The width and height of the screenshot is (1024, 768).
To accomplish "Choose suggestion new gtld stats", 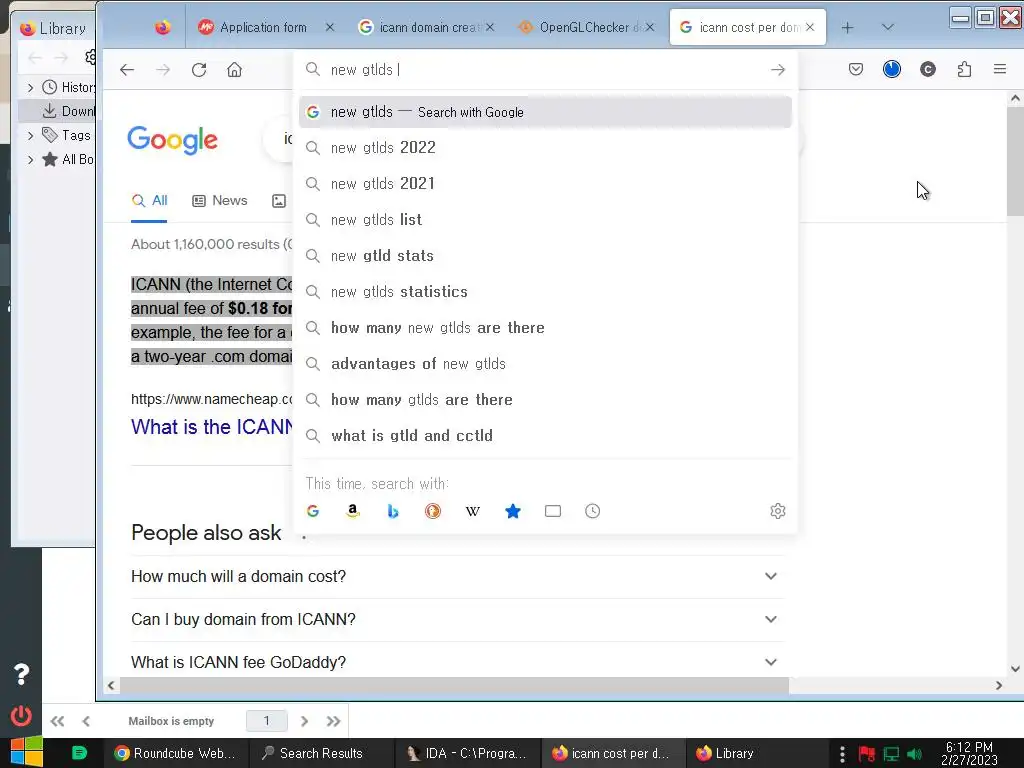I will tap(545, 255).
